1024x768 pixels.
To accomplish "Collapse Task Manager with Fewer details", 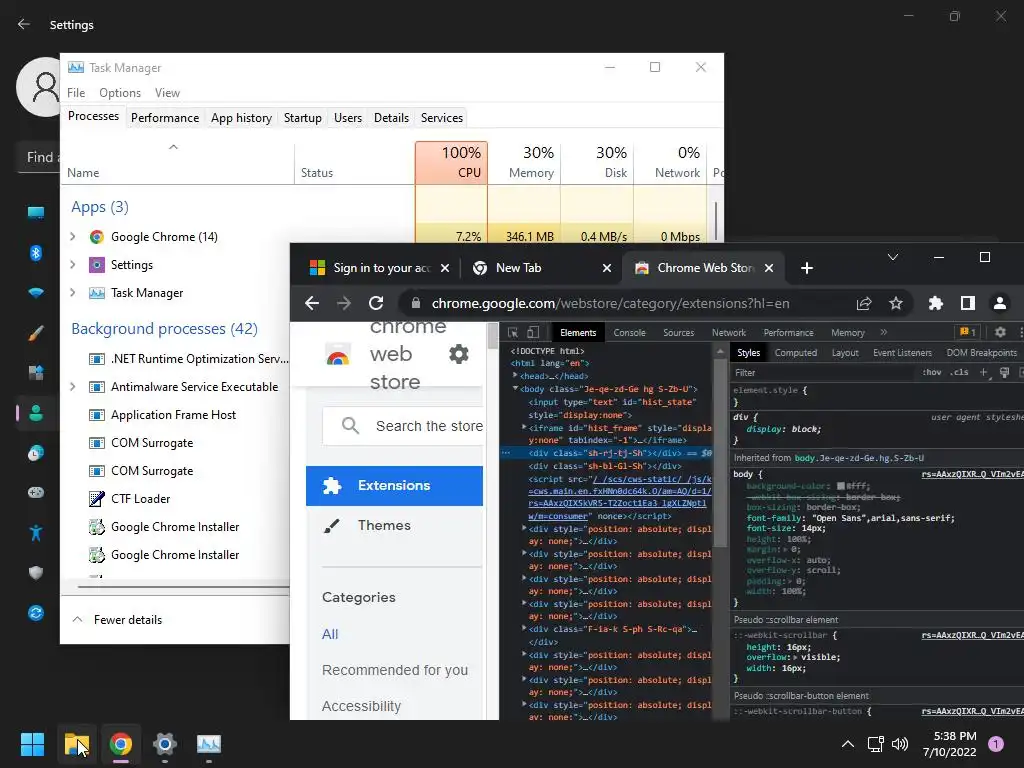I will pos(118,620).
